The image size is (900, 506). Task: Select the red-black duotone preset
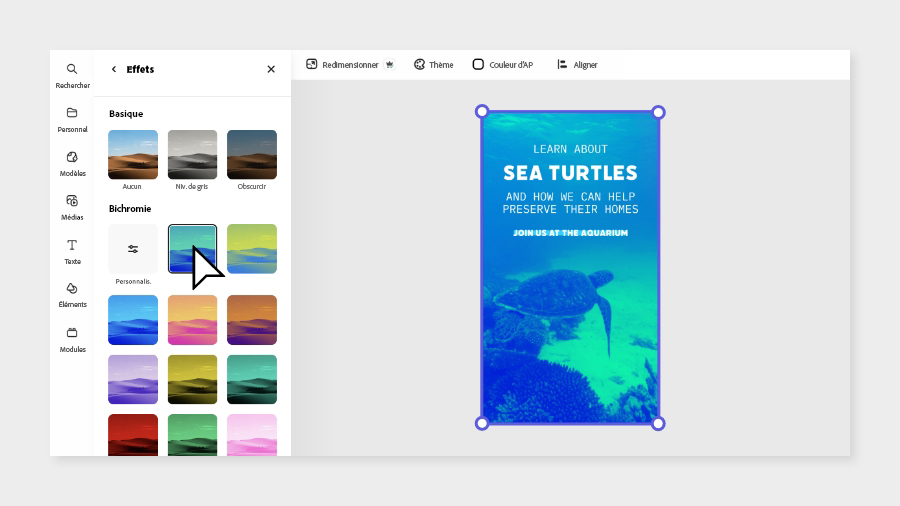coord(133,435)
